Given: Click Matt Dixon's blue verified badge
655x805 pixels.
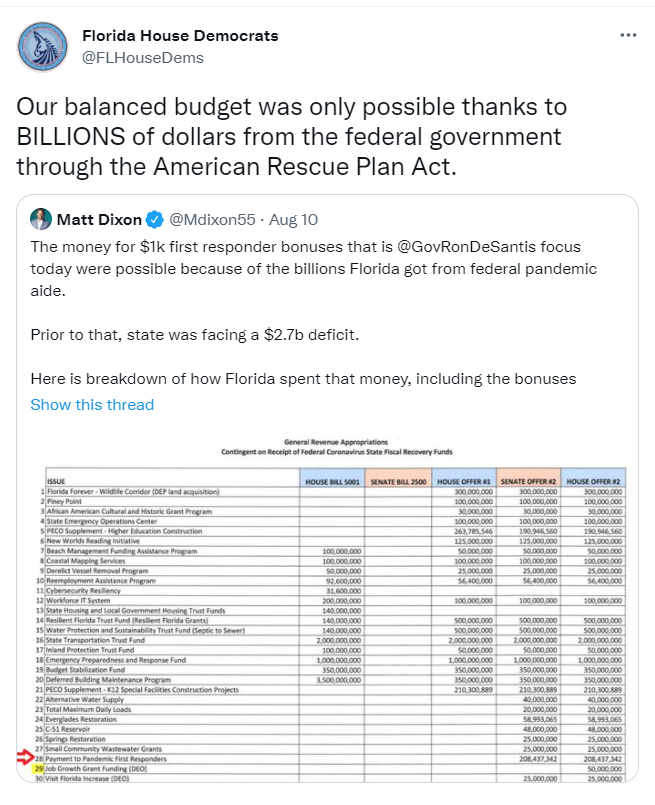Looking at the screenshot, I should [x=157, y=219].
